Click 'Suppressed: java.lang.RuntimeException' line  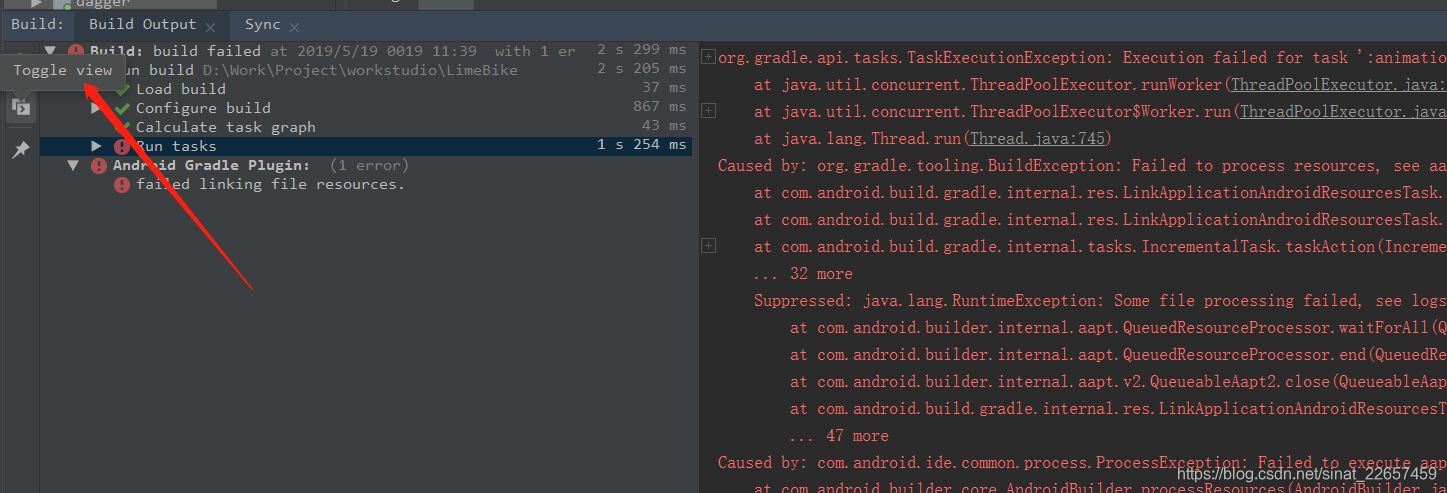(x=1100, y=300)
